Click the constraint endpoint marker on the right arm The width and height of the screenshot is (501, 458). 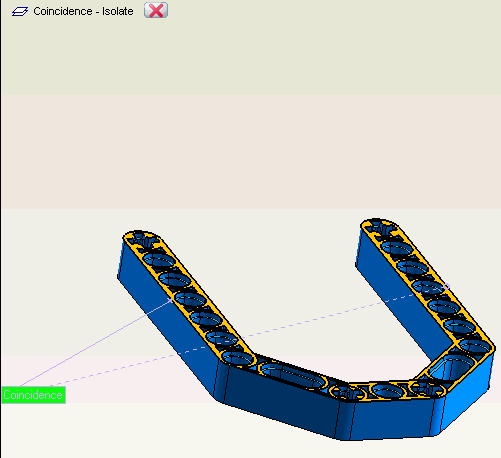[x=447, y=286]
